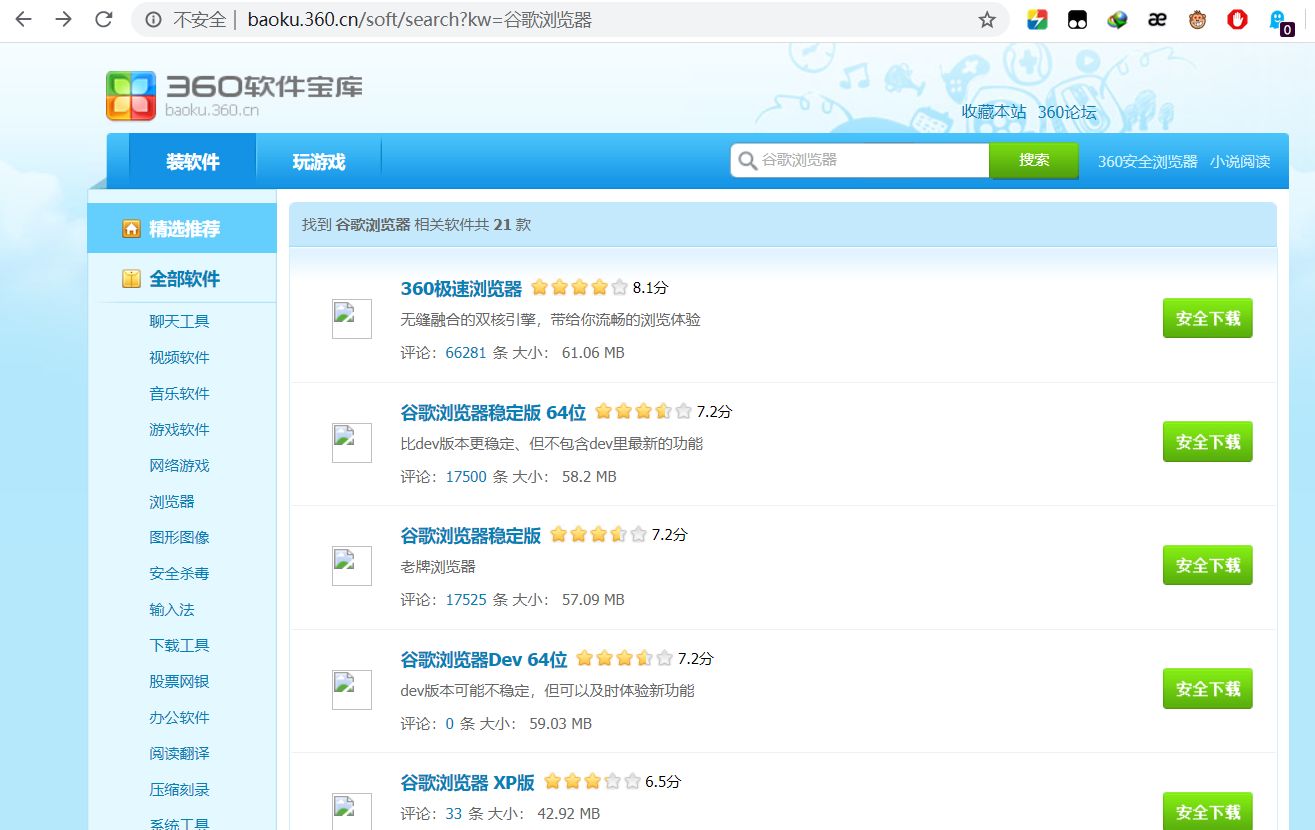Open the 小说阅读 link
This screenshot has width=1315, height=830.
tap(1240, 161)
